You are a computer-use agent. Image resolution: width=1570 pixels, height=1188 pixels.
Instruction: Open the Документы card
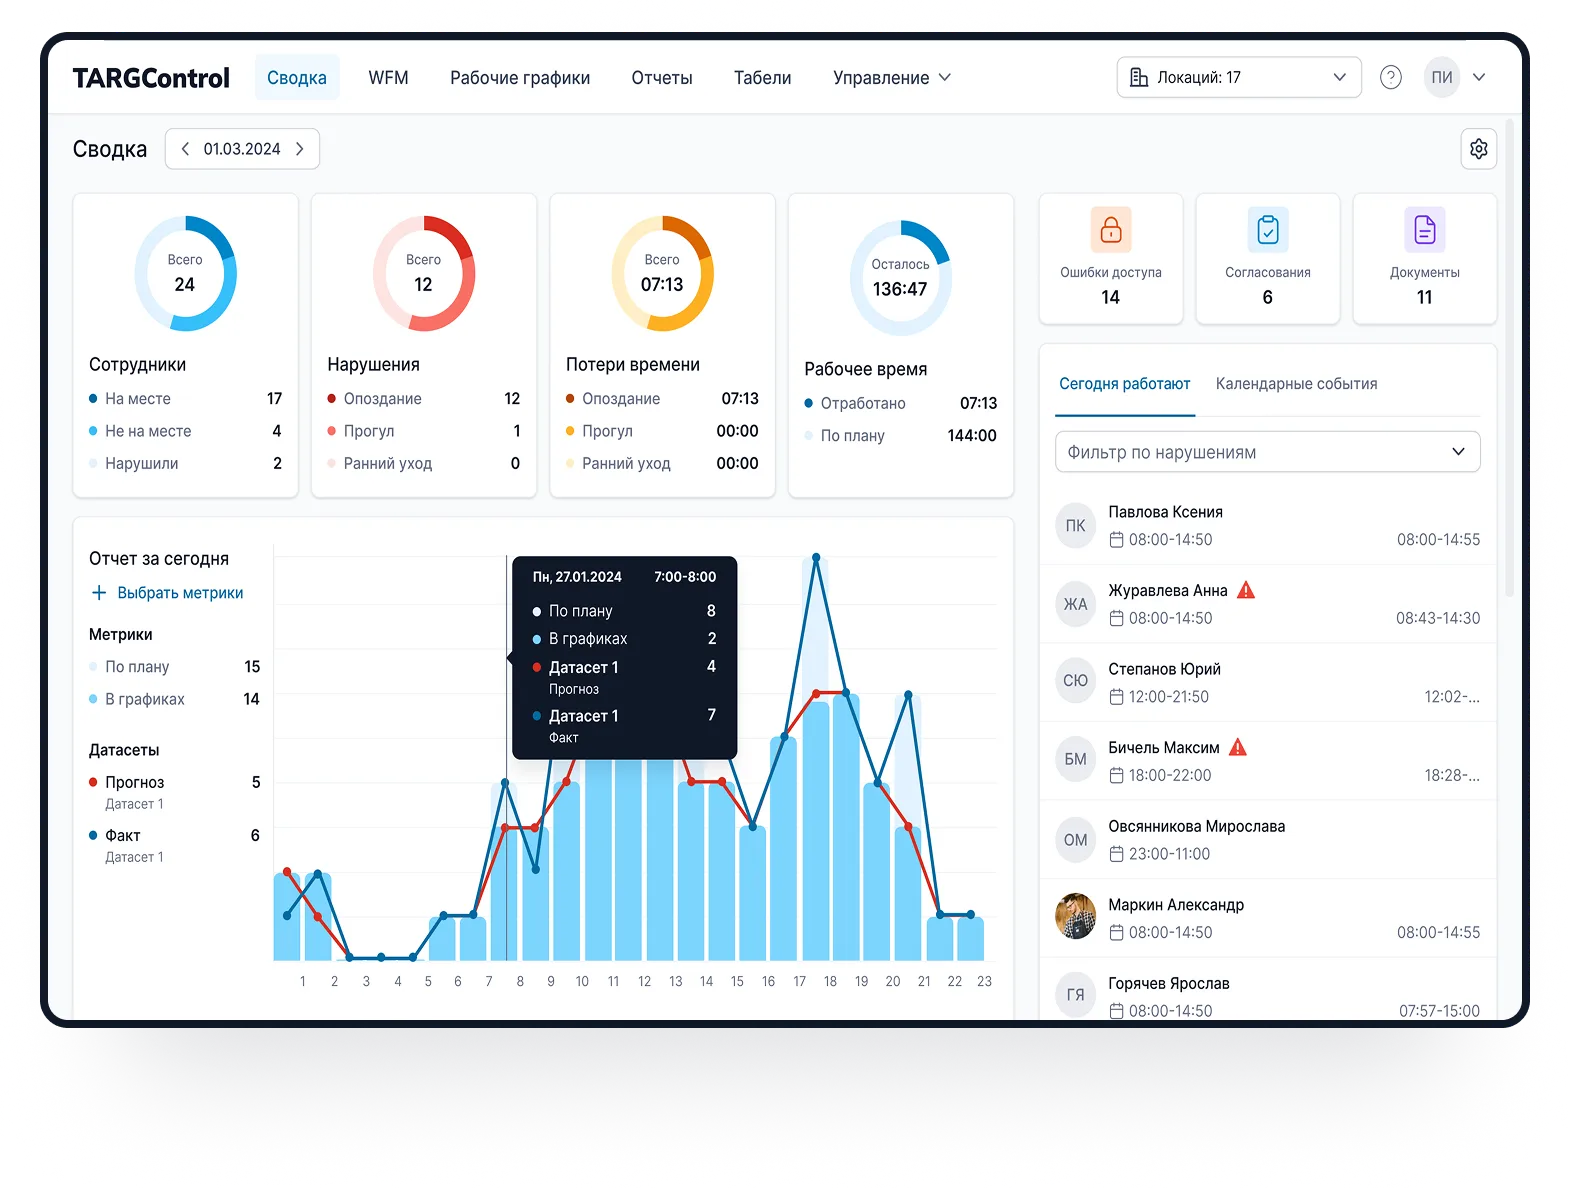point(1424,259)
